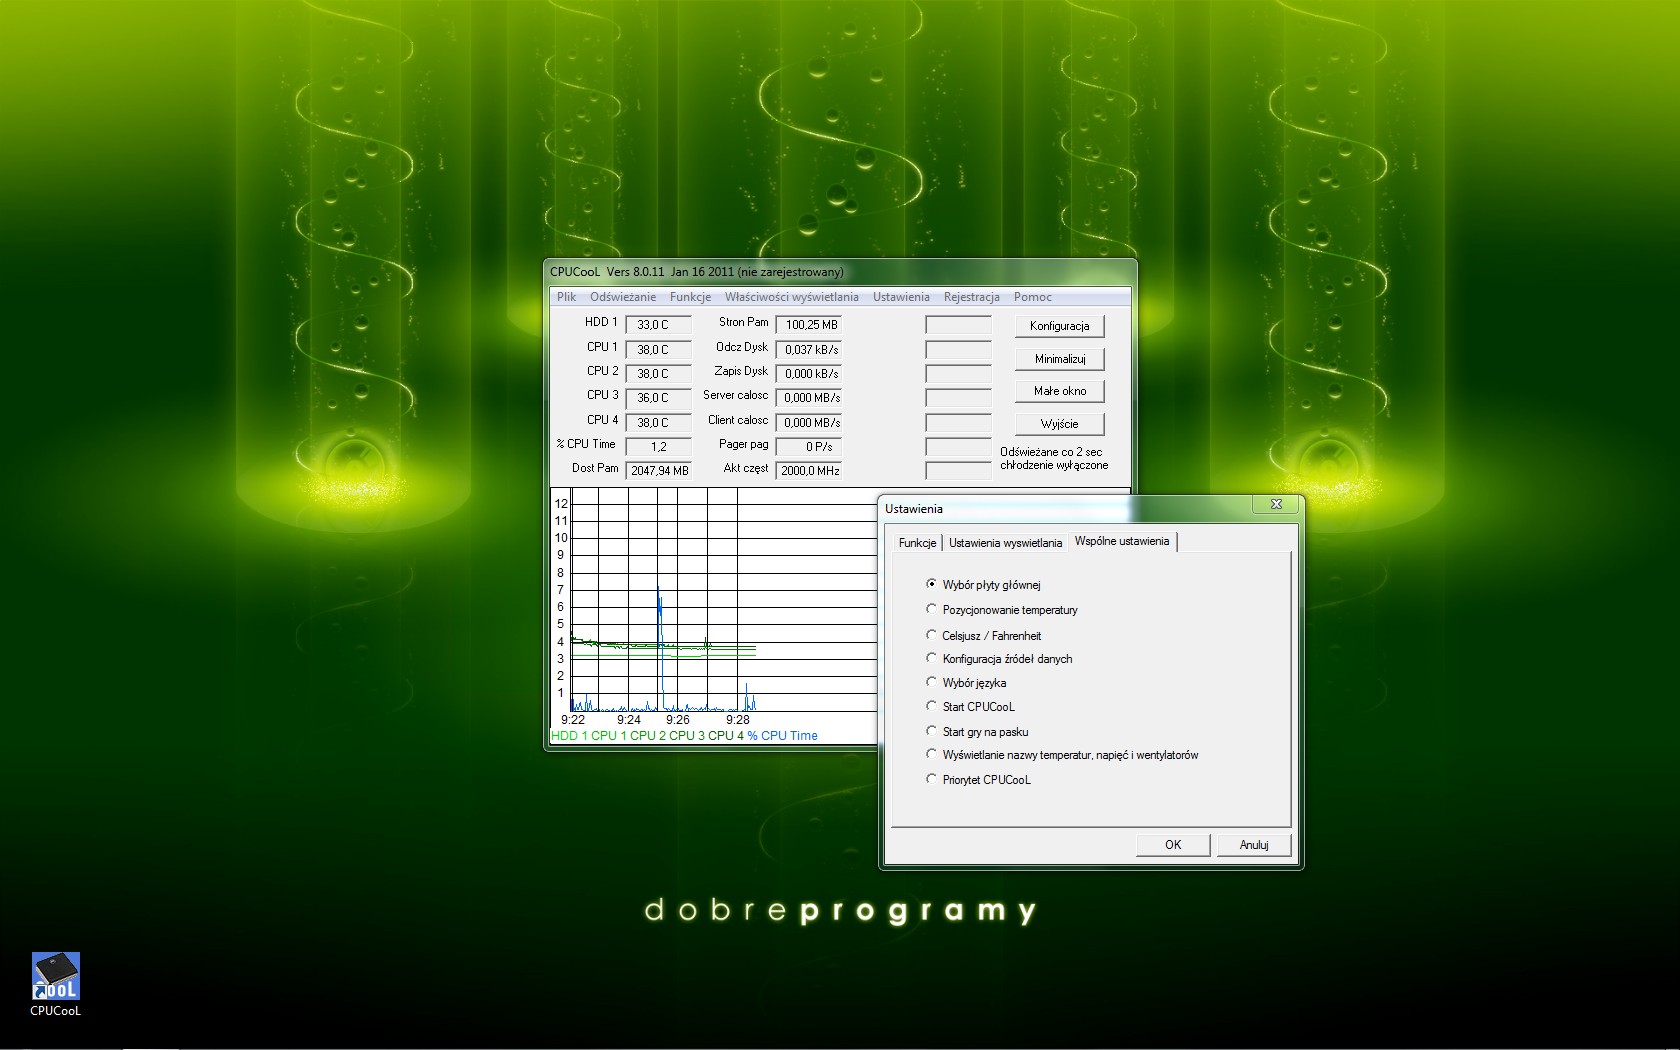Open the CPUCooL desktop shortcut icon
1680x1050 pixels.
tap(55, 978)
